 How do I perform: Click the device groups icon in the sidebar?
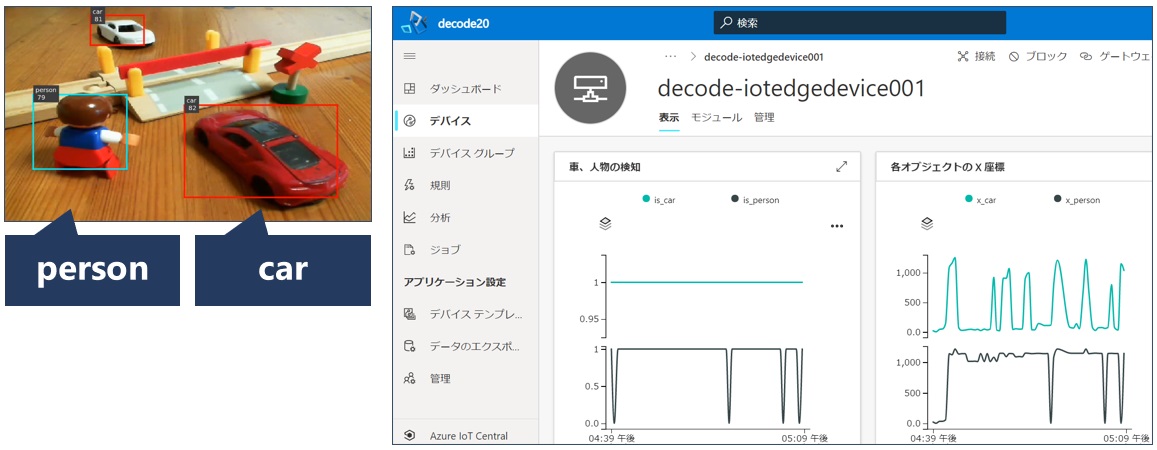coord(410,153)
